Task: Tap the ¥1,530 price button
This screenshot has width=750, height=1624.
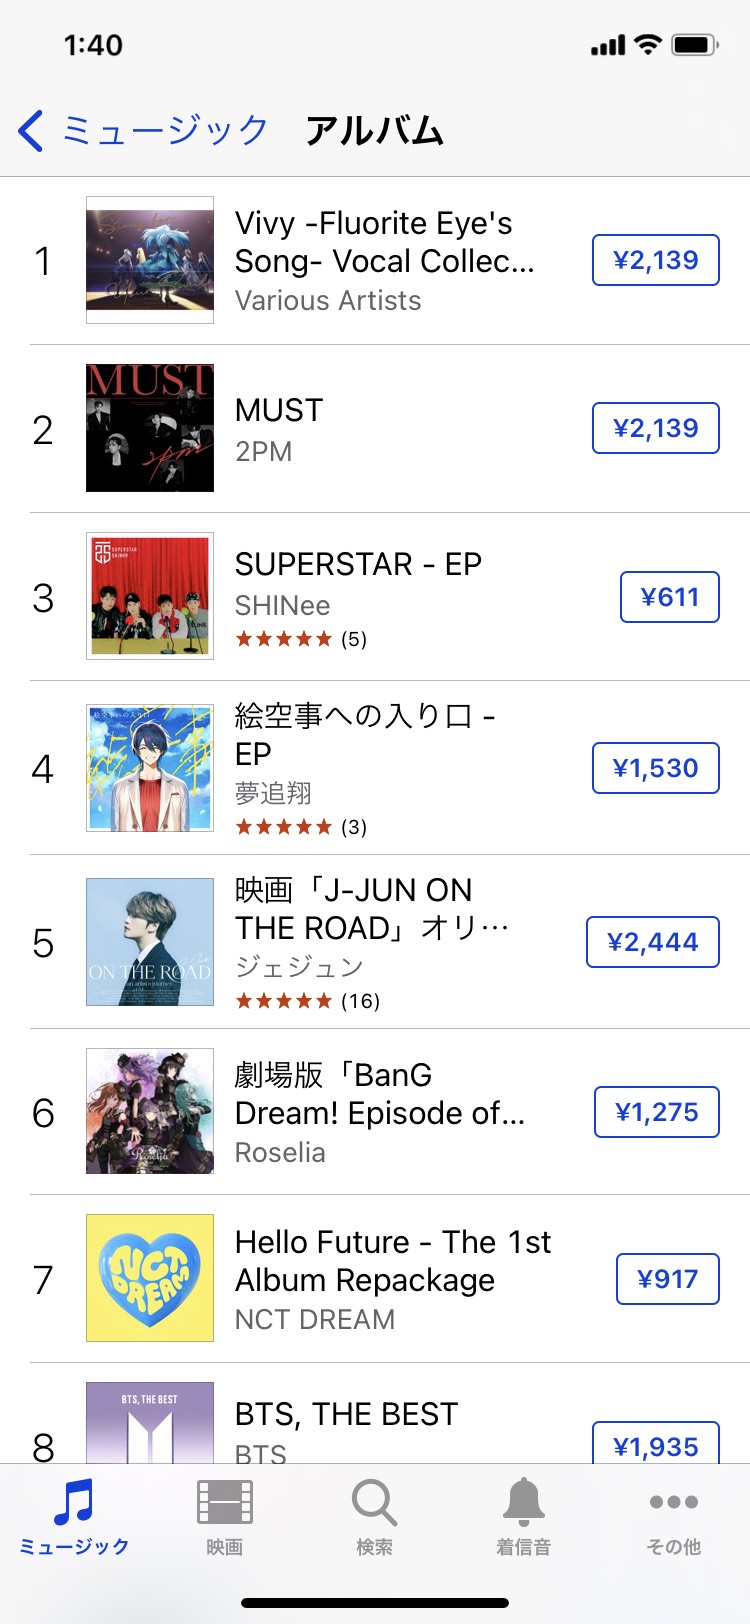Action: click(655, 768)
